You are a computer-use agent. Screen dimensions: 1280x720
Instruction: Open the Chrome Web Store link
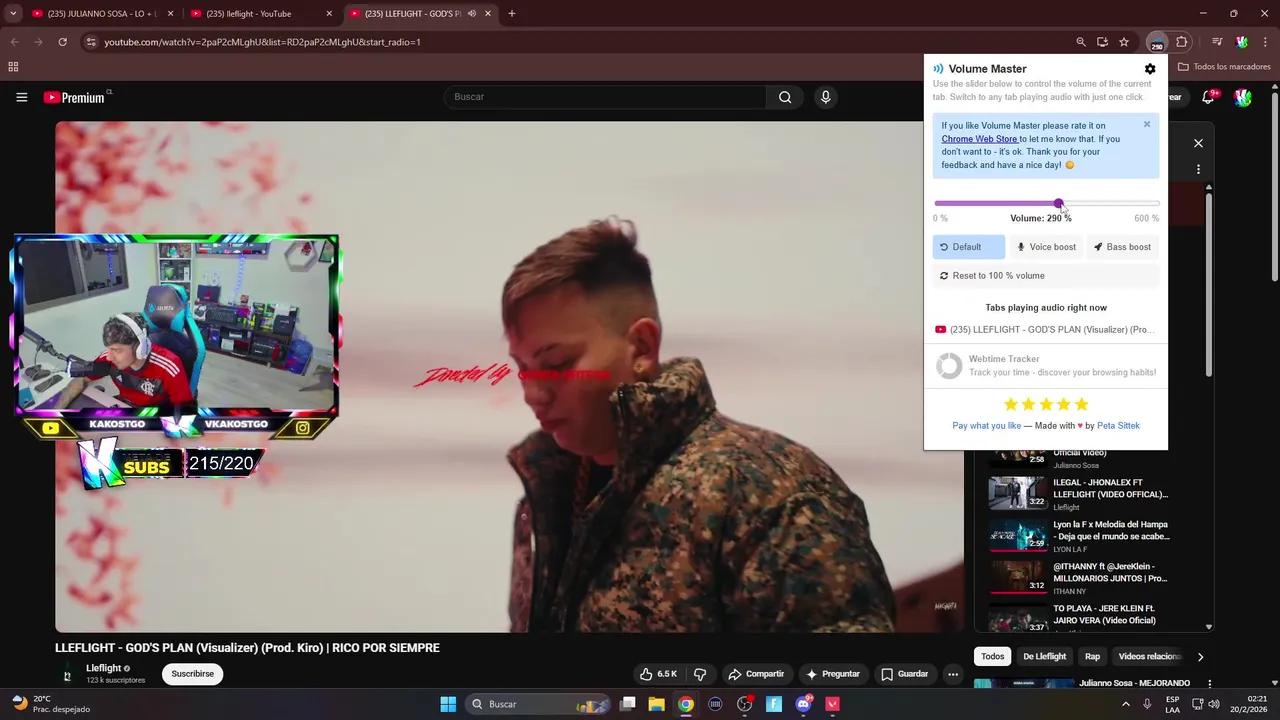coord(979,139)
